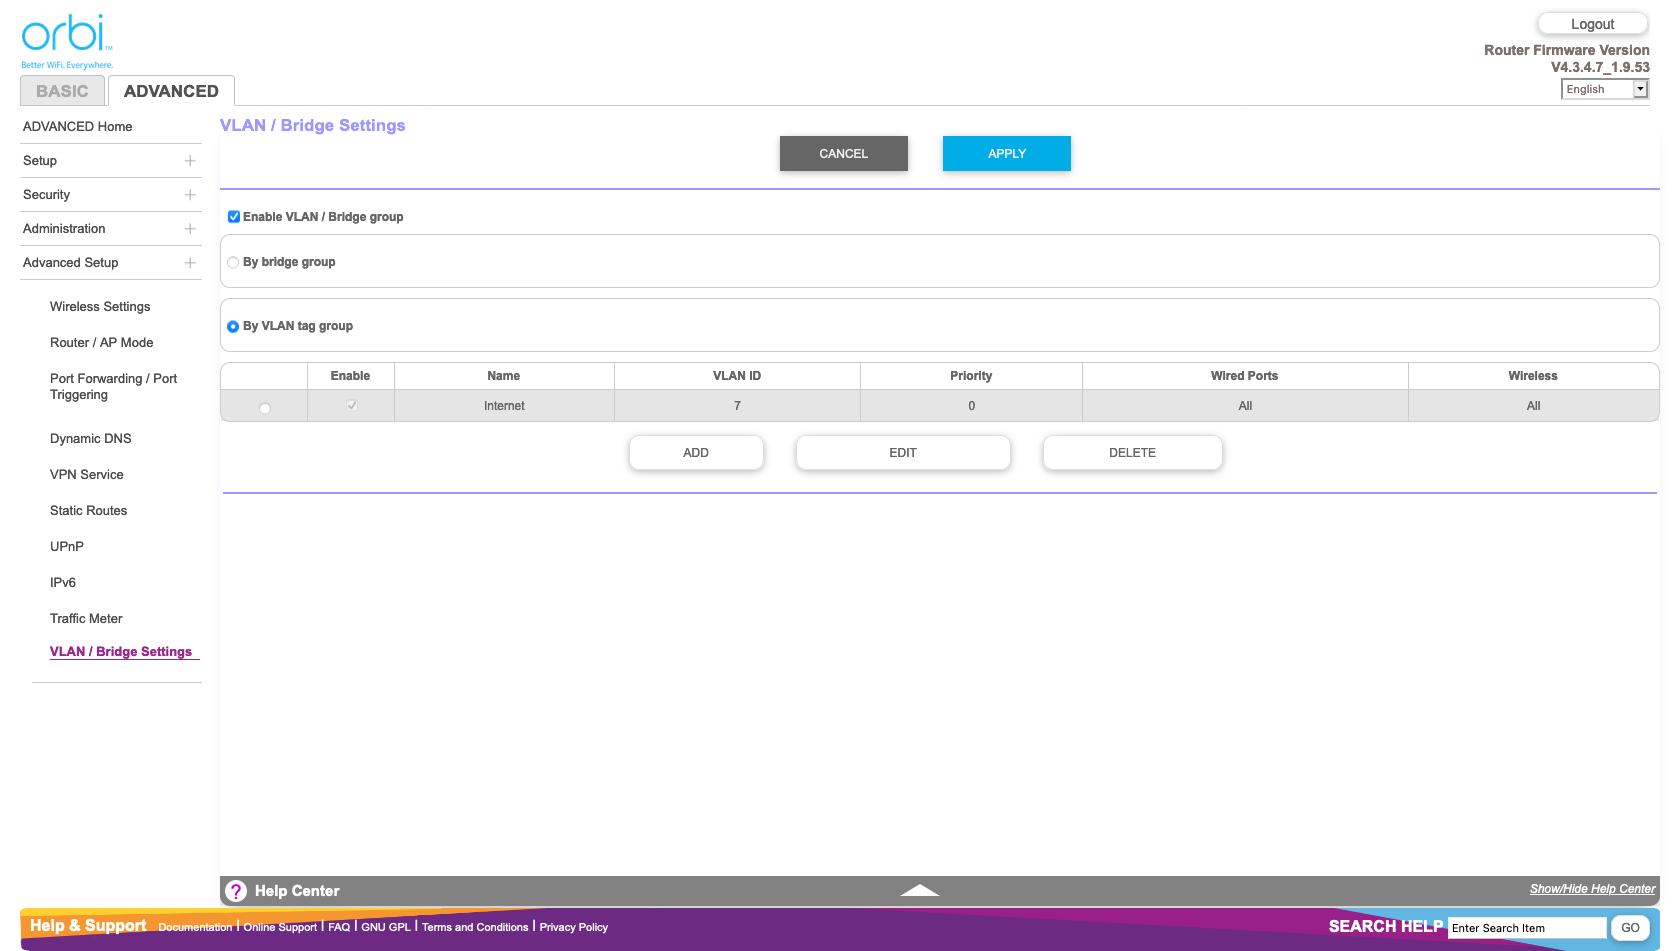The height and width of the screenshot is (951, 1680).
Task: Switch to the BASIC tab
Action: point(62,91)
